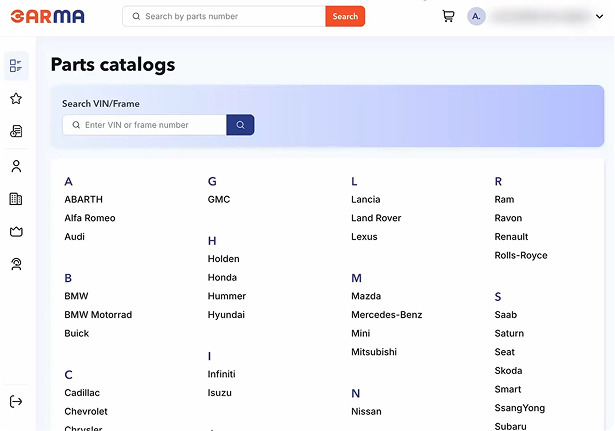Screen dimensions: 615x431
Task: Open the Rolls-Royce parts catalog
Action: (521, 256)
